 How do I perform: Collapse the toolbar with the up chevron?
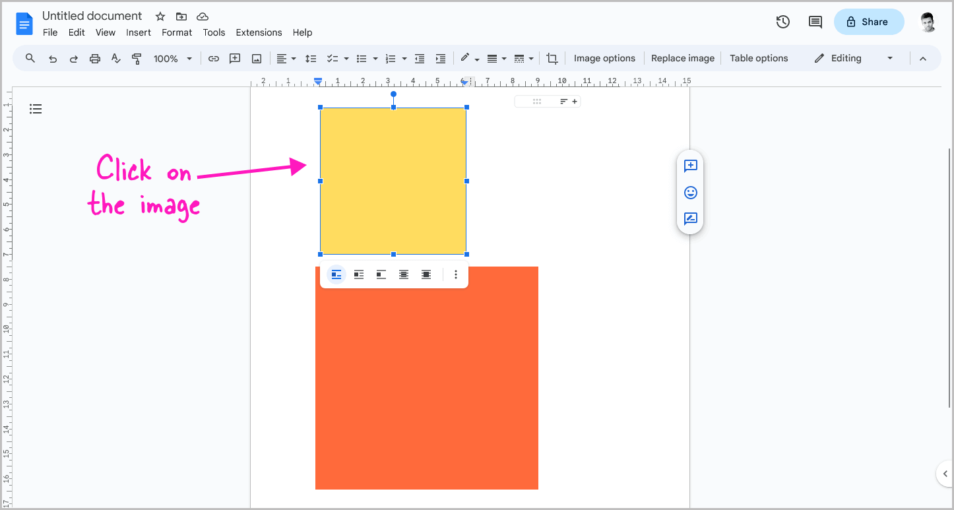tap(922, 59)
